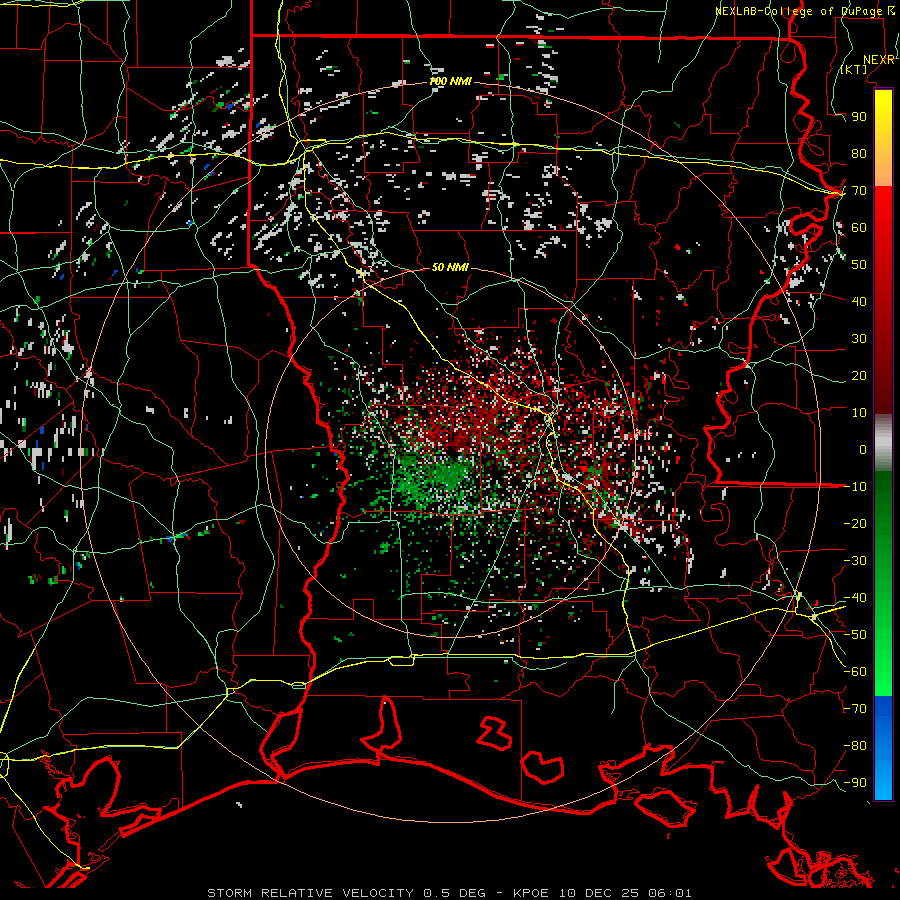Screen dimensions: 900x900
Task: Click the -10 value on the velocity scale
Action: point(855,487)
